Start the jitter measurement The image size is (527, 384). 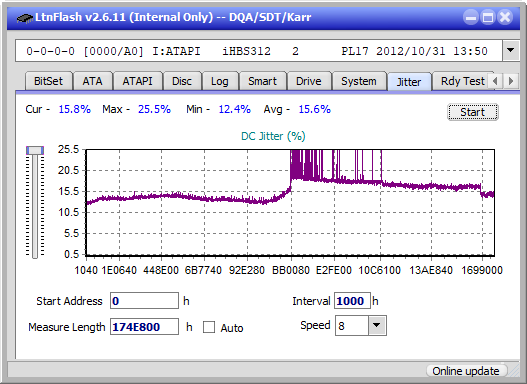[473, 112]
